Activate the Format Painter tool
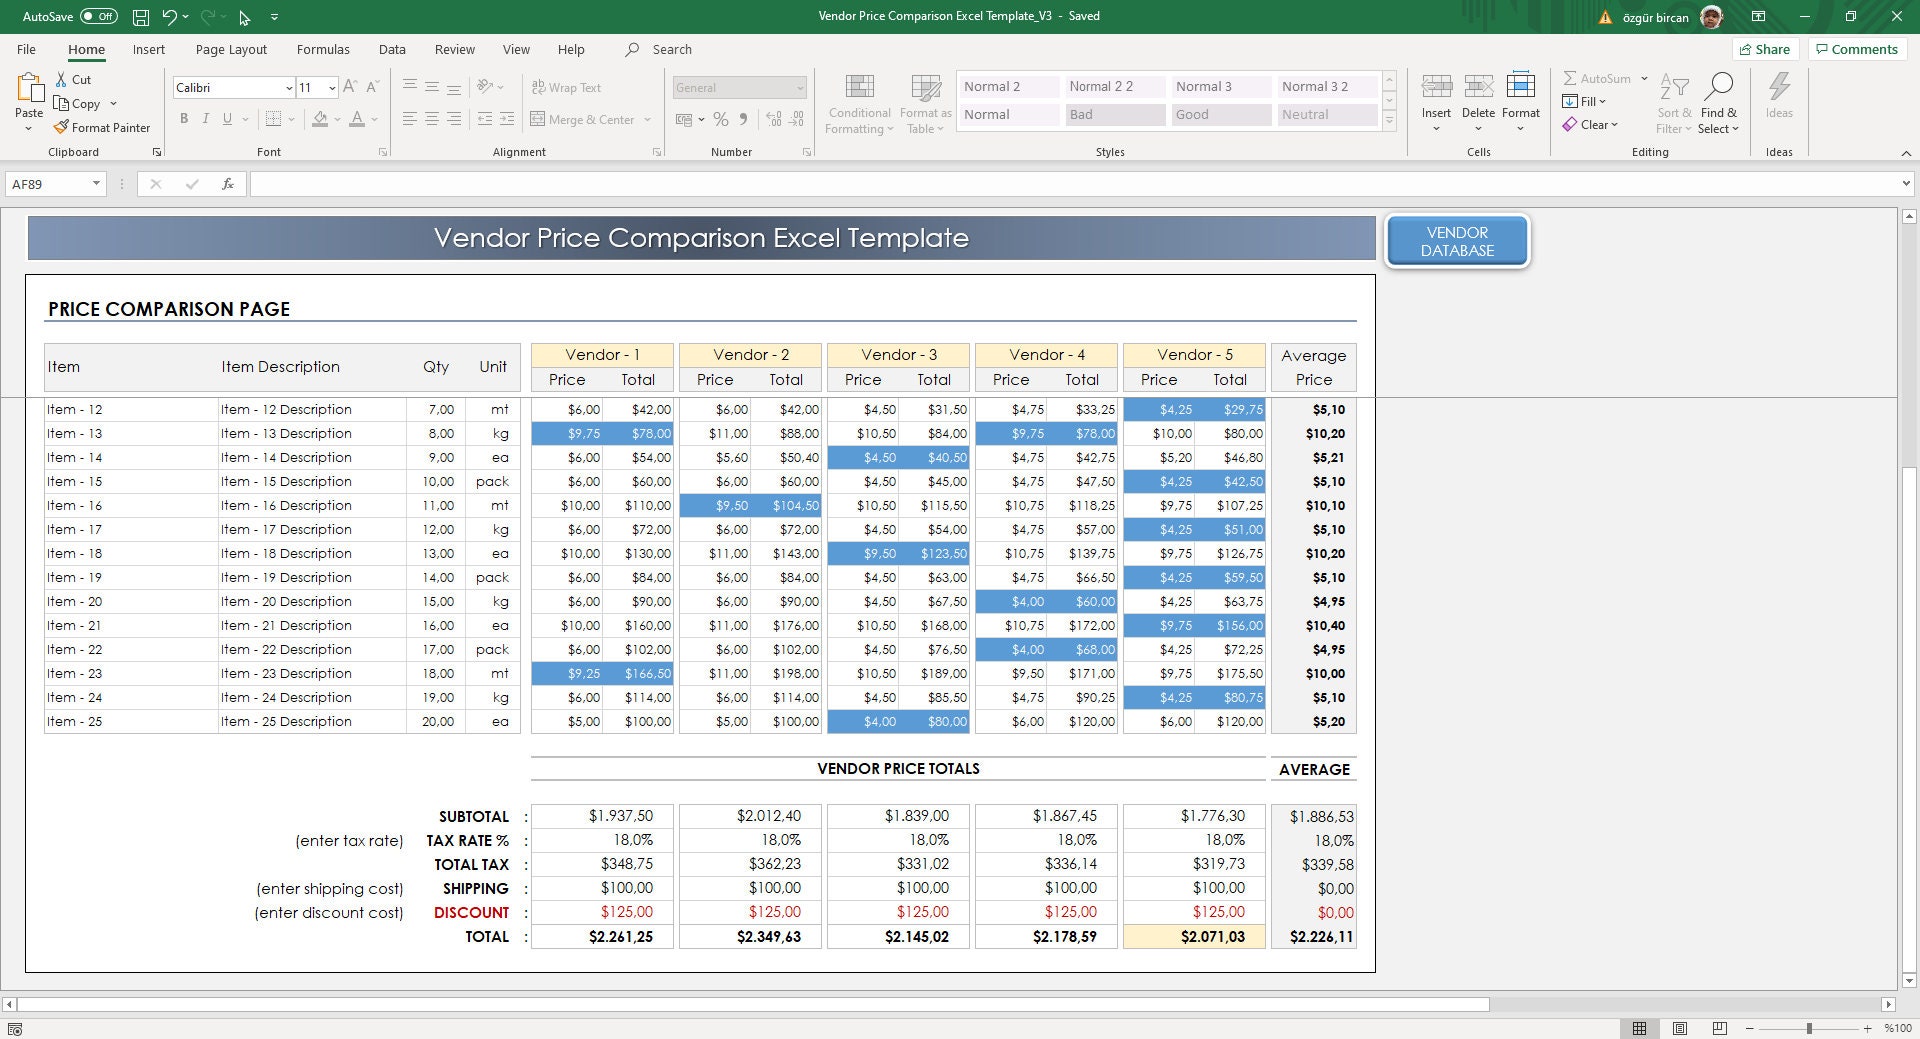Viewport: 1920px width, 1039px height. (103, 127)
